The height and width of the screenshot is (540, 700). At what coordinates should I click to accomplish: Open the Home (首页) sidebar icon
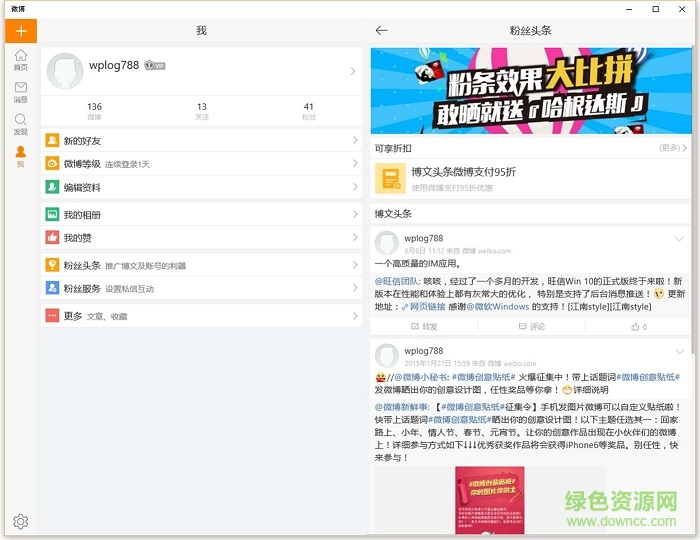pos(20,60)
